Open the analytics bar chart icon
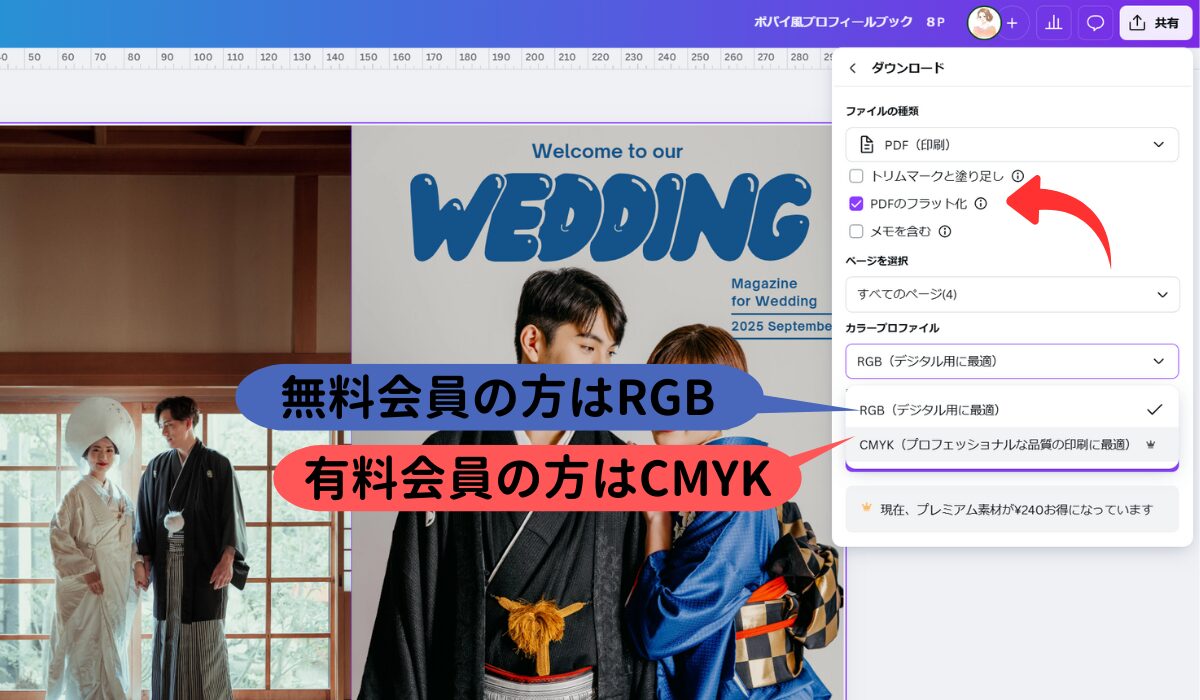This screenshot has width=1200, height=700. [1053, 23]
